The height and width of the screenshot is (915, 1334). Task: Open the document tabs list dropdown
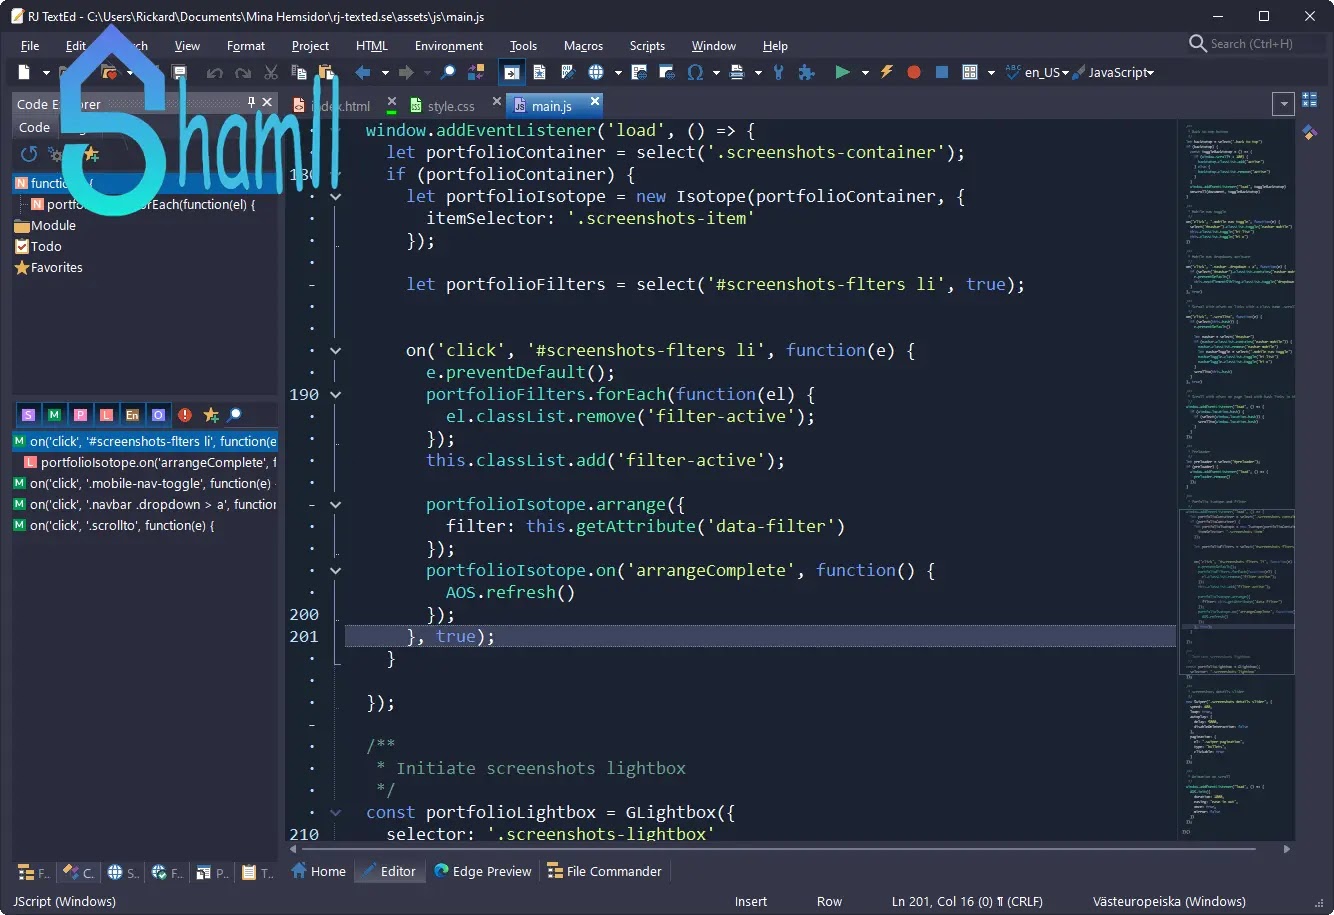coord(1284,103)
